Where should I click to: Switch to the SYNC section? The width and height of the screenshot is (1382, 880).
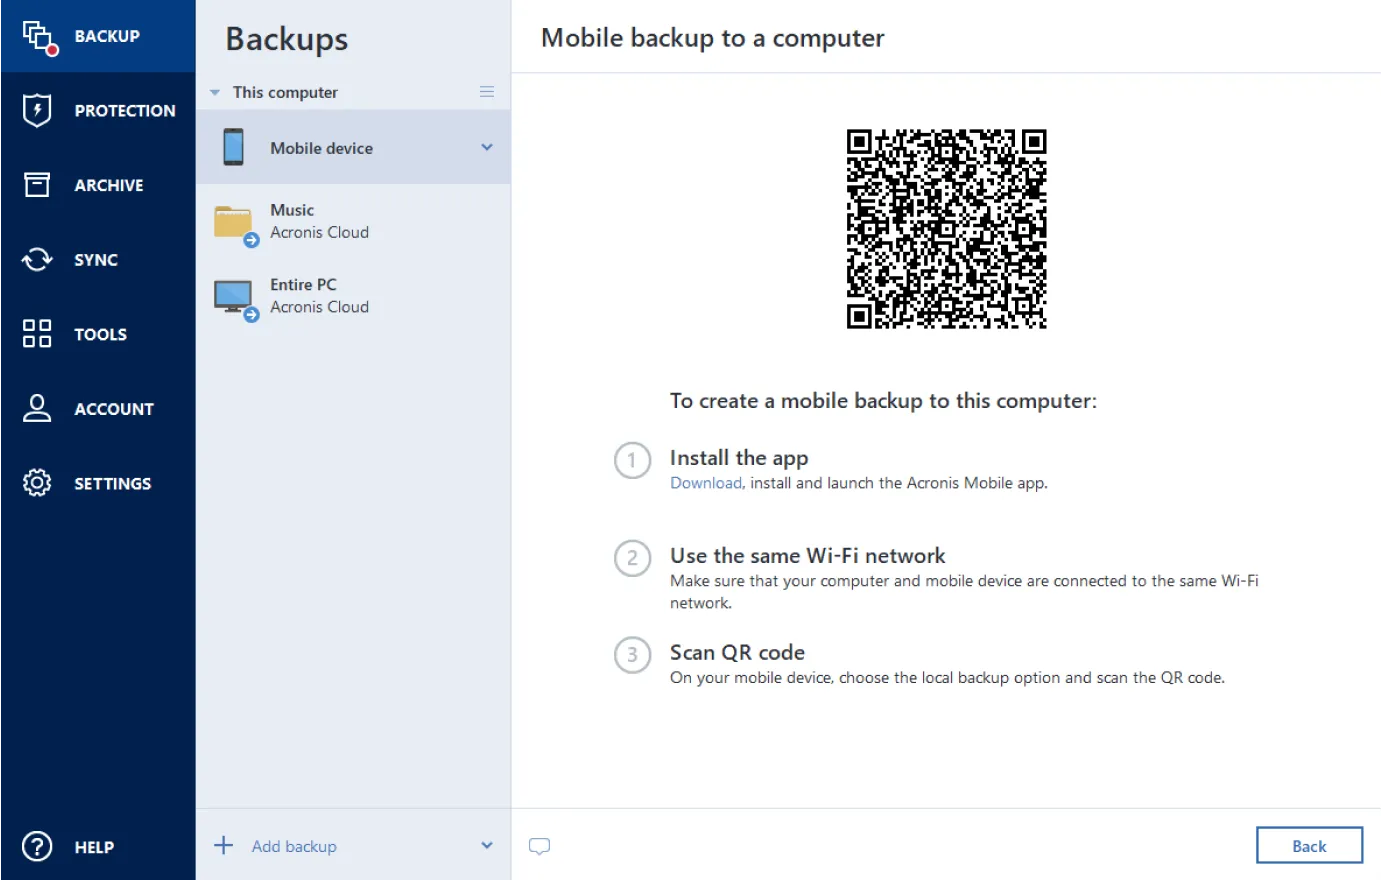pyautogui.click(x=96, y=260)
